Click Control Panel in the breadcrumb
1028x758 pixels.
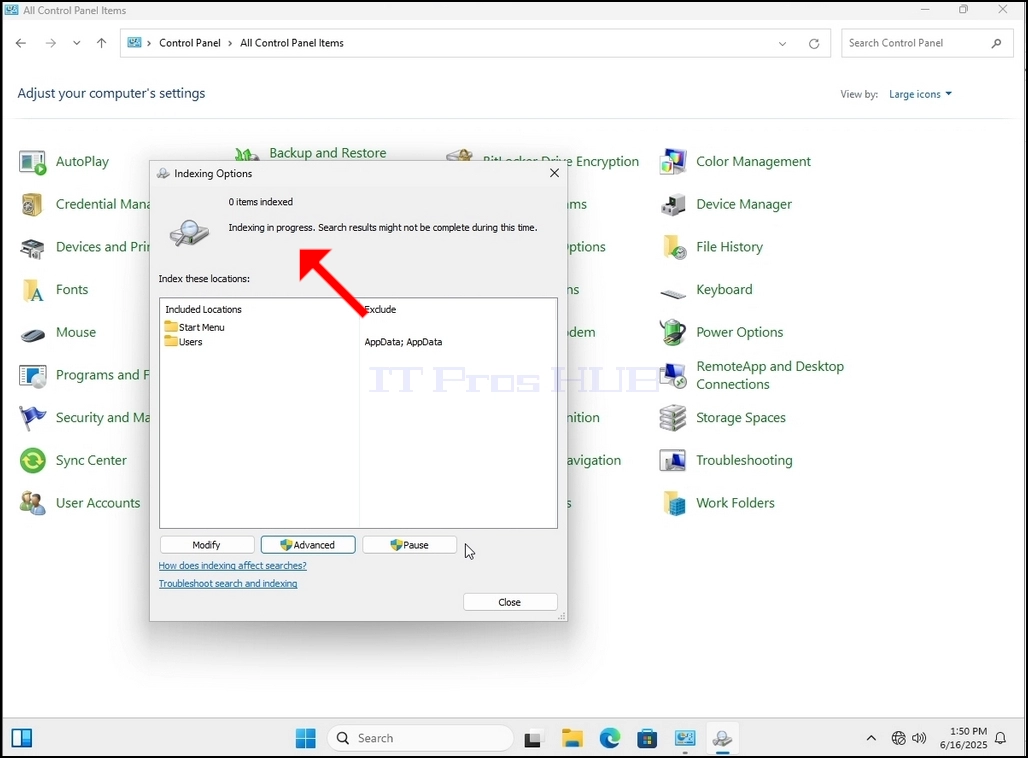pos(190,43)
